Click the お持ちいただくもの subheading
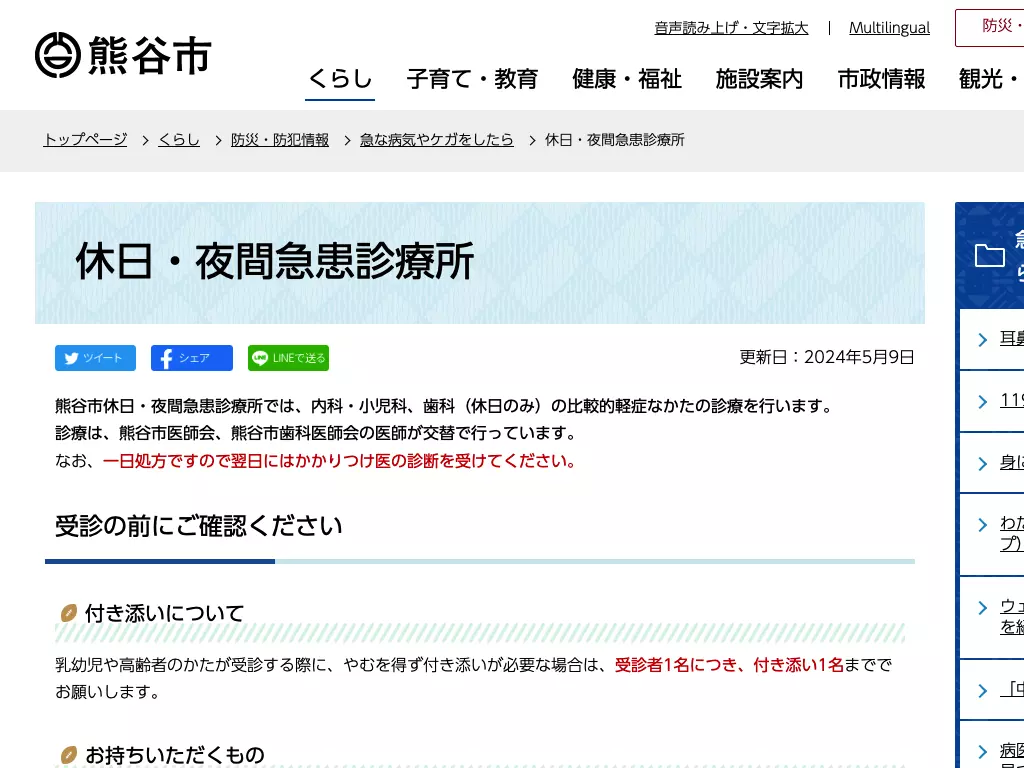This screenshot has height=768, width=1024. (x=175, y=755)
